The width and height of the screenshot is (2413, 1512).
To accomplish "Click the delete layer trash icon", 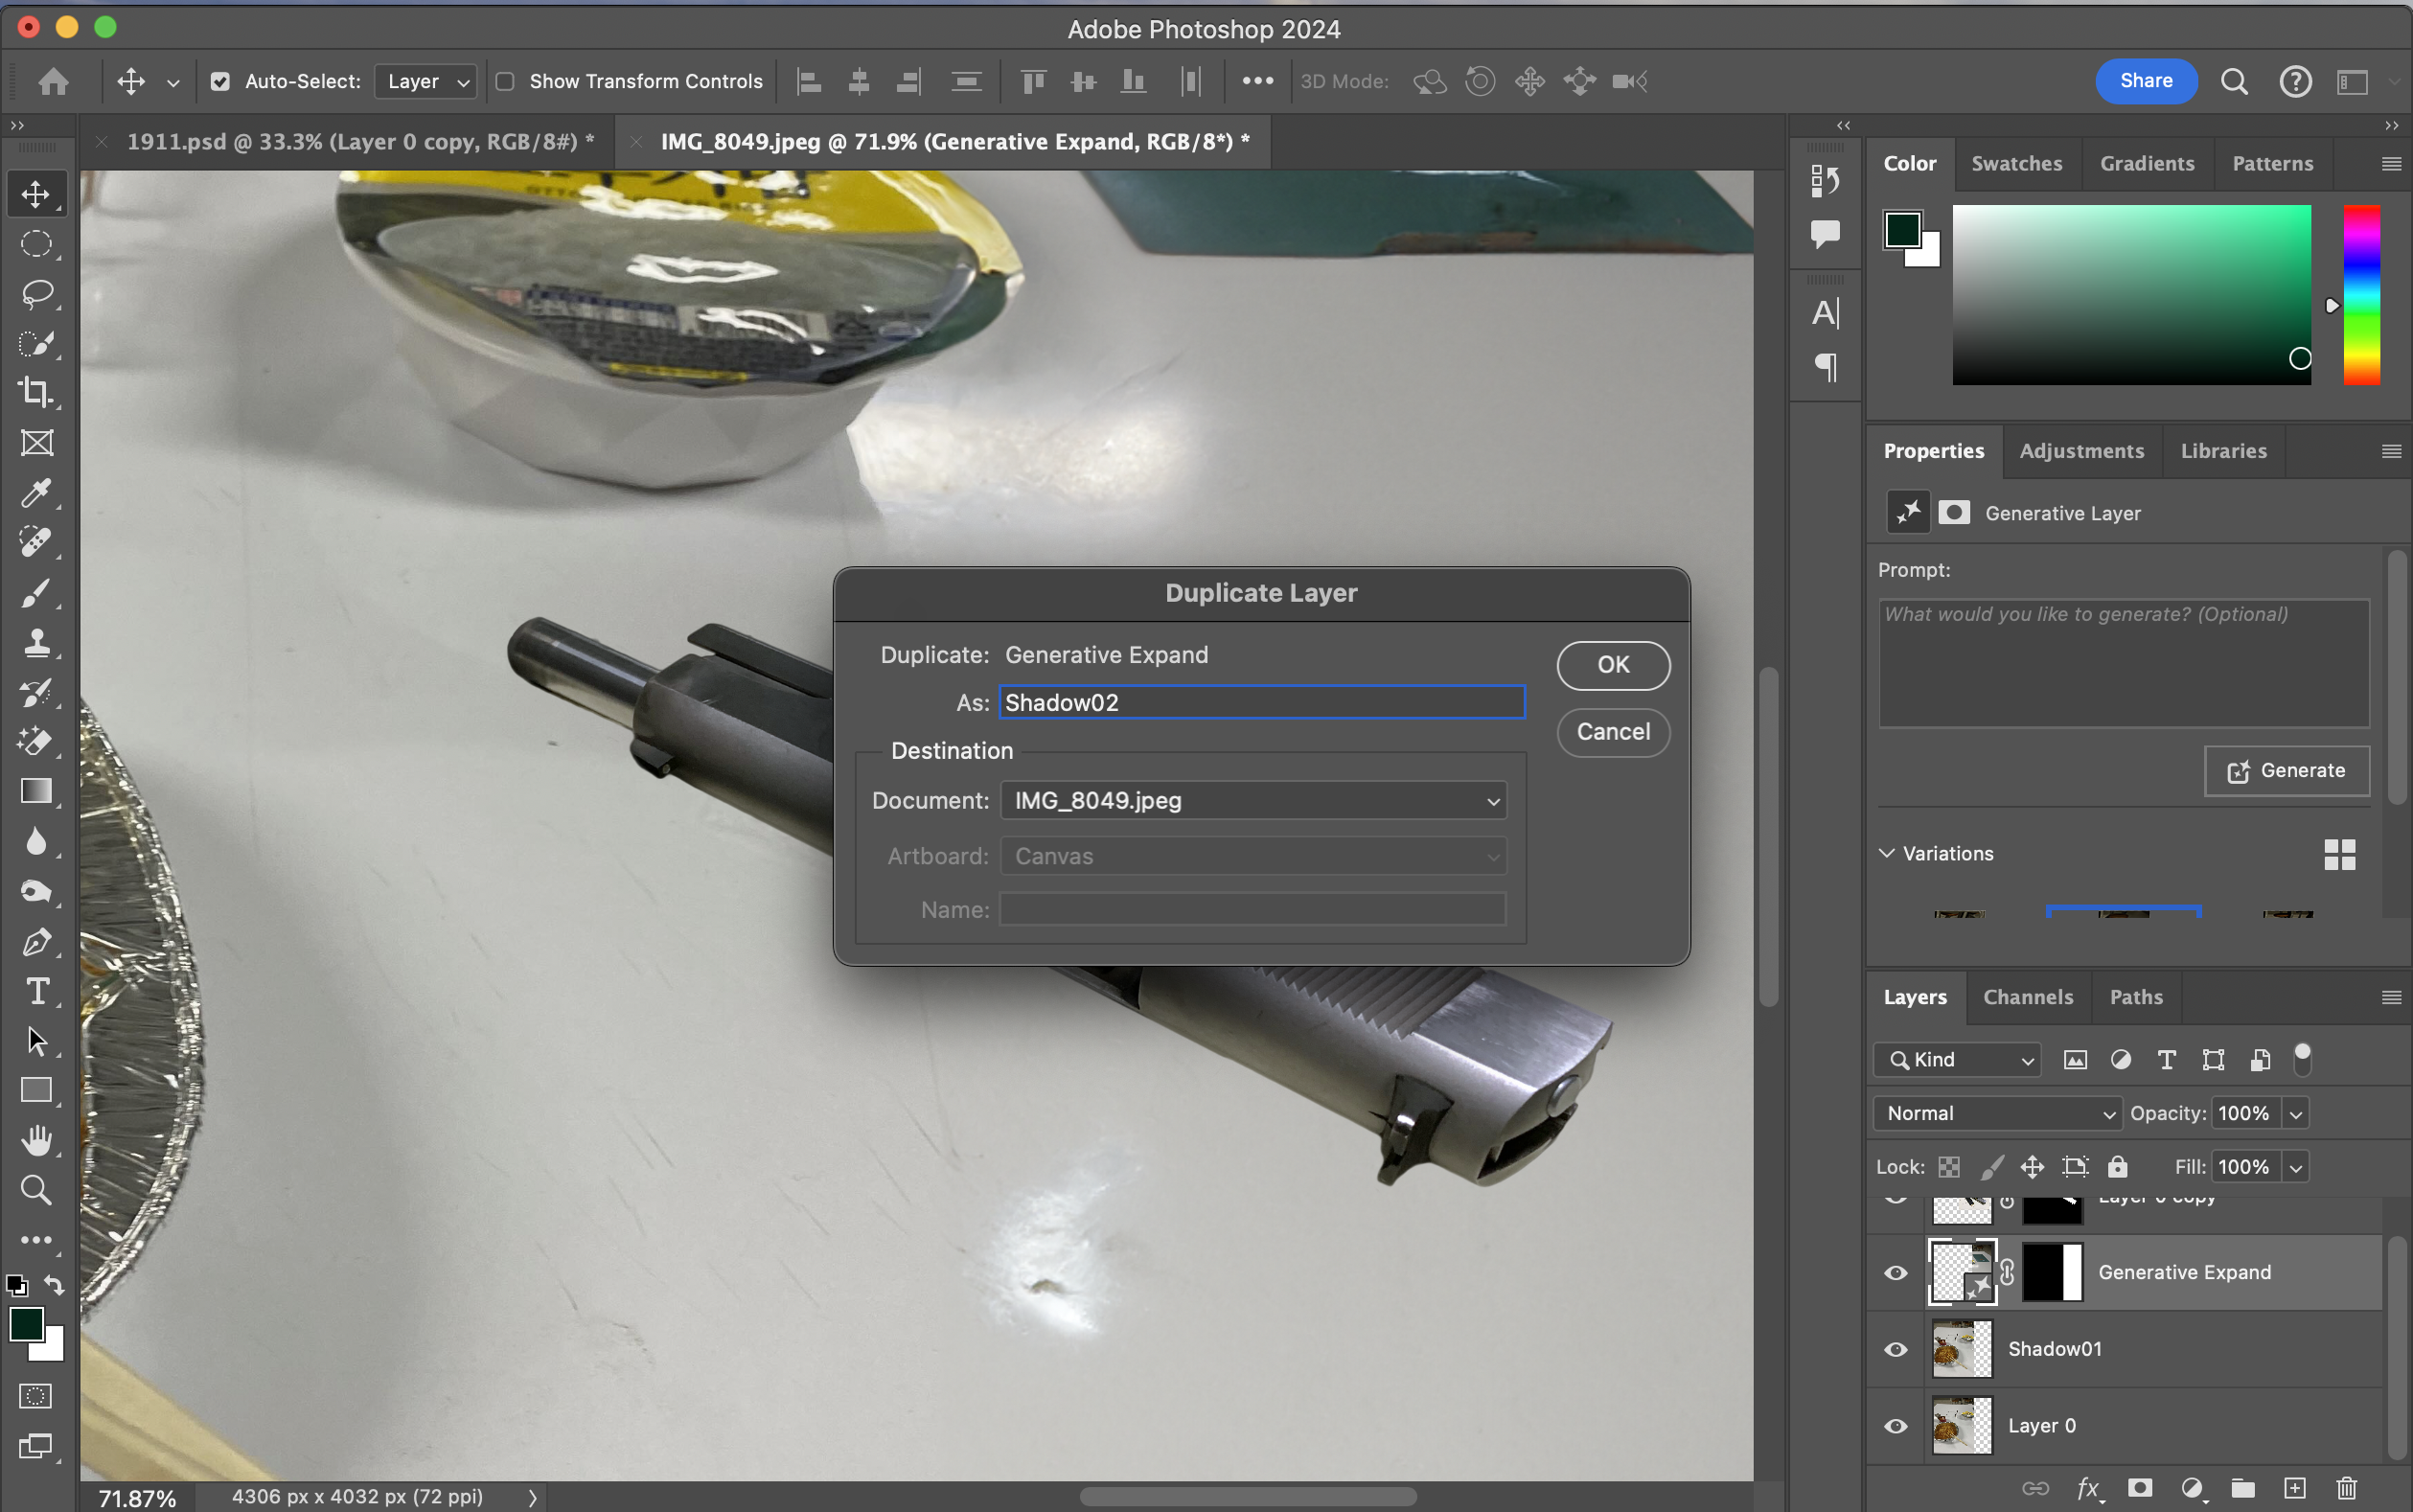I will pos(2346,1488).
